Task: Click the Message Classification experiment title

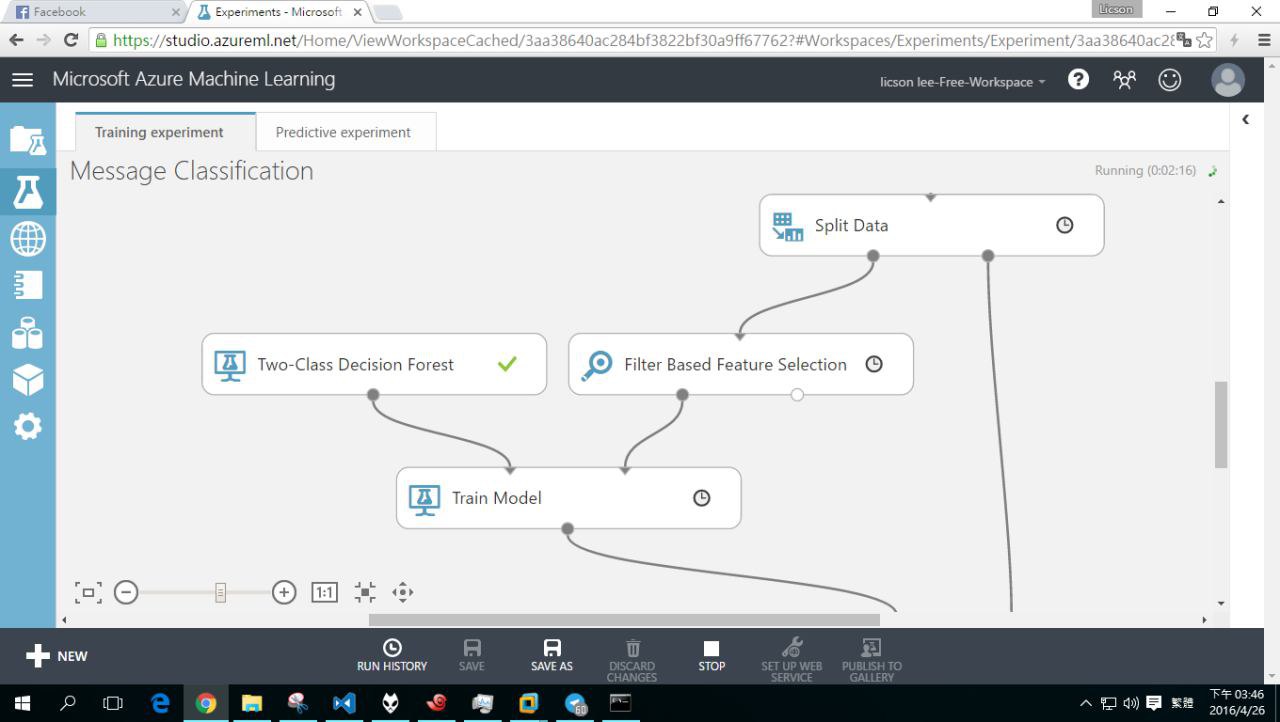Action: point(192,171)
